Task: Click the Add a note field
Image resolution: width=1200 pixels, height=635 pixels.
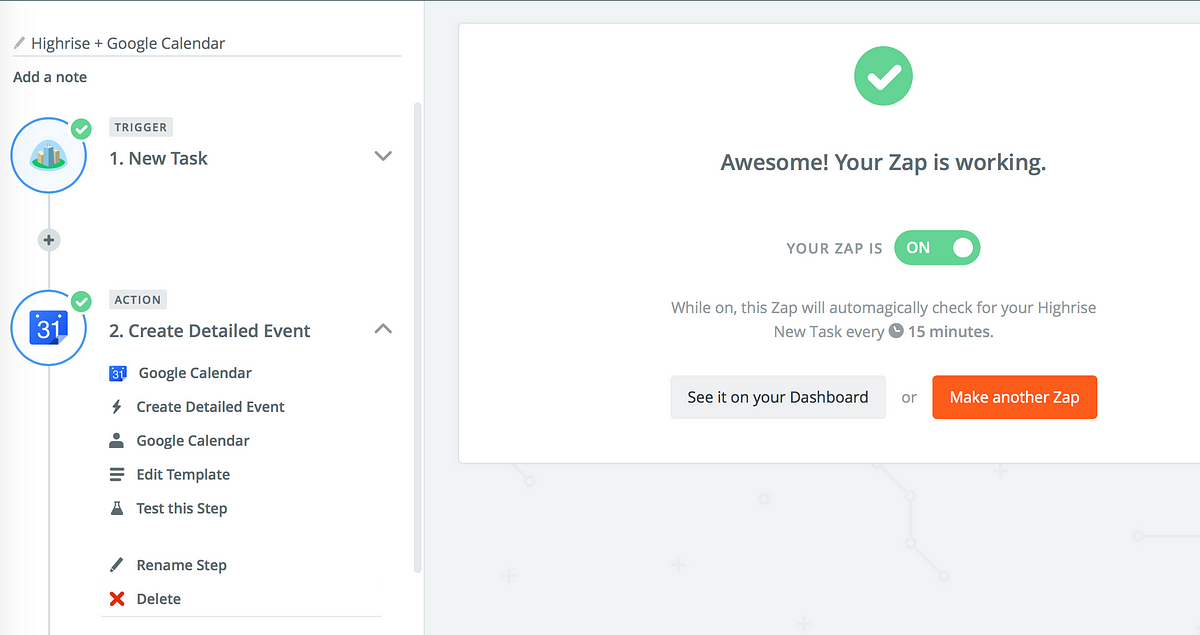Action: pyautogui.click(x=50, y=77)
